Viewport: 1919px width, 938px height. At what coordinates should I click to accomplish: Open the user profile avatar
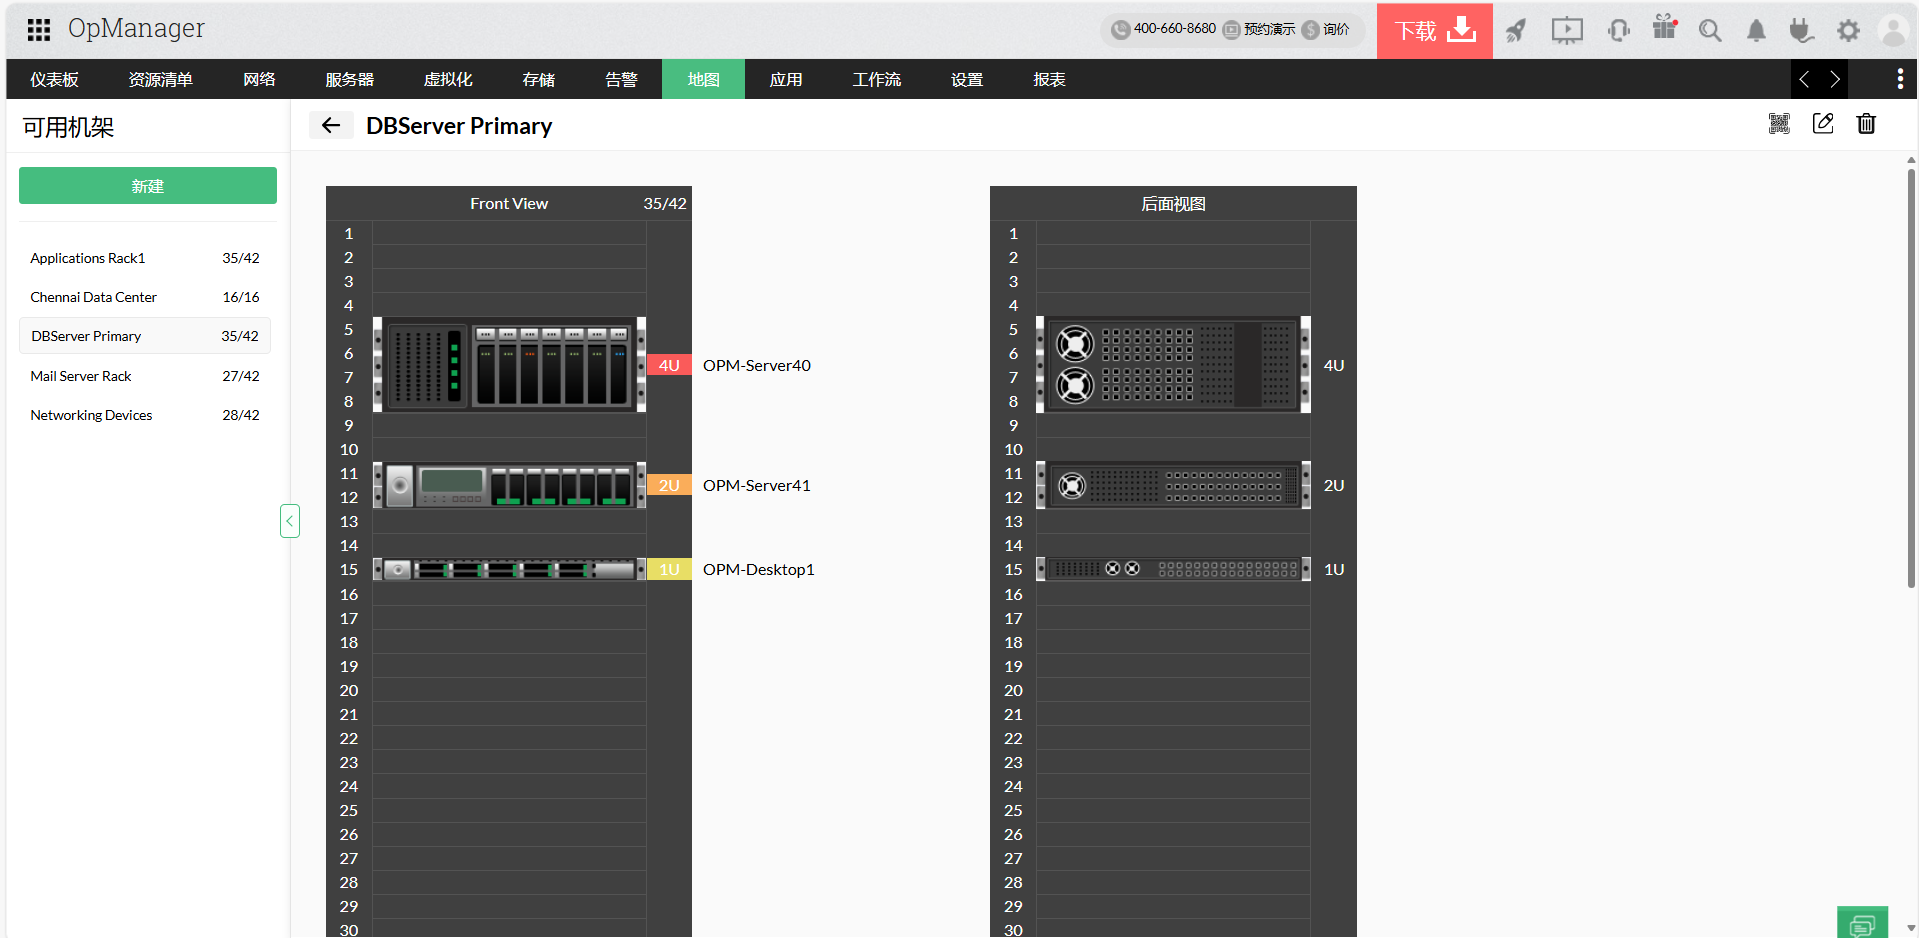pos(1893,30)
